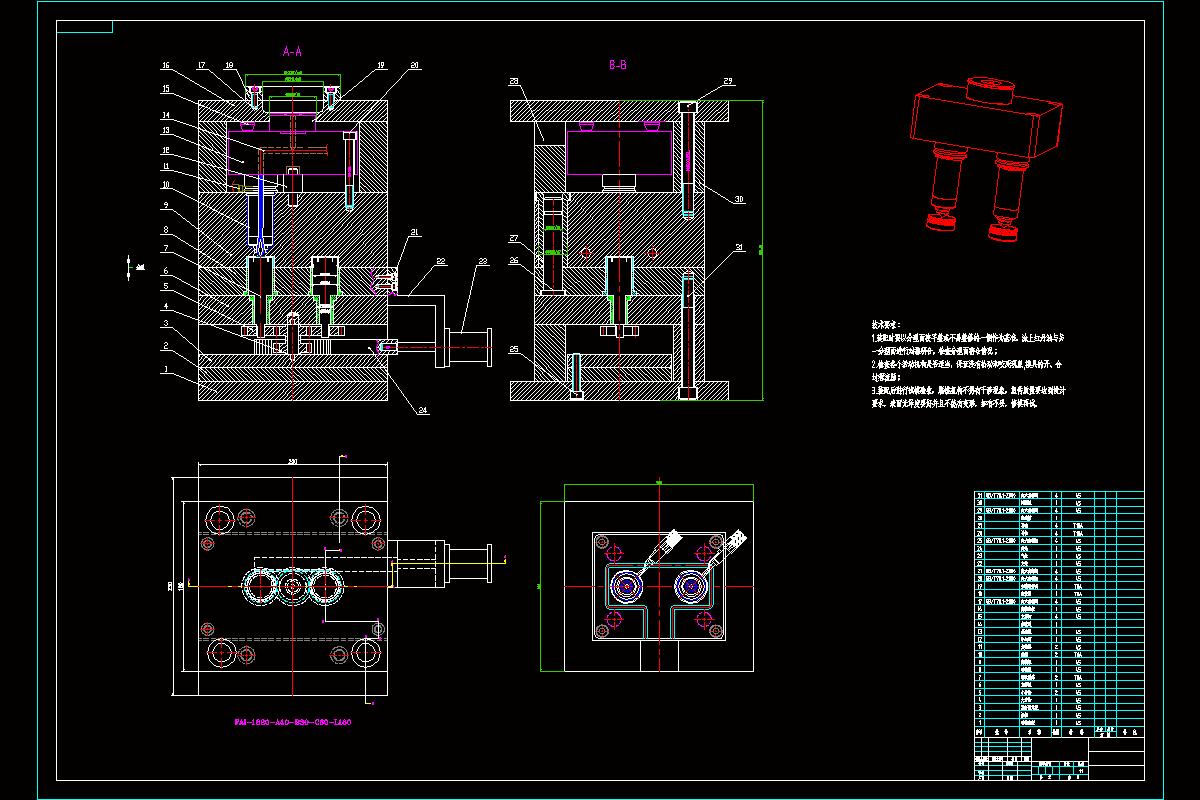Click part balloon number 29
This screenshot has width=1200, height=800.
tap(729, 81)
